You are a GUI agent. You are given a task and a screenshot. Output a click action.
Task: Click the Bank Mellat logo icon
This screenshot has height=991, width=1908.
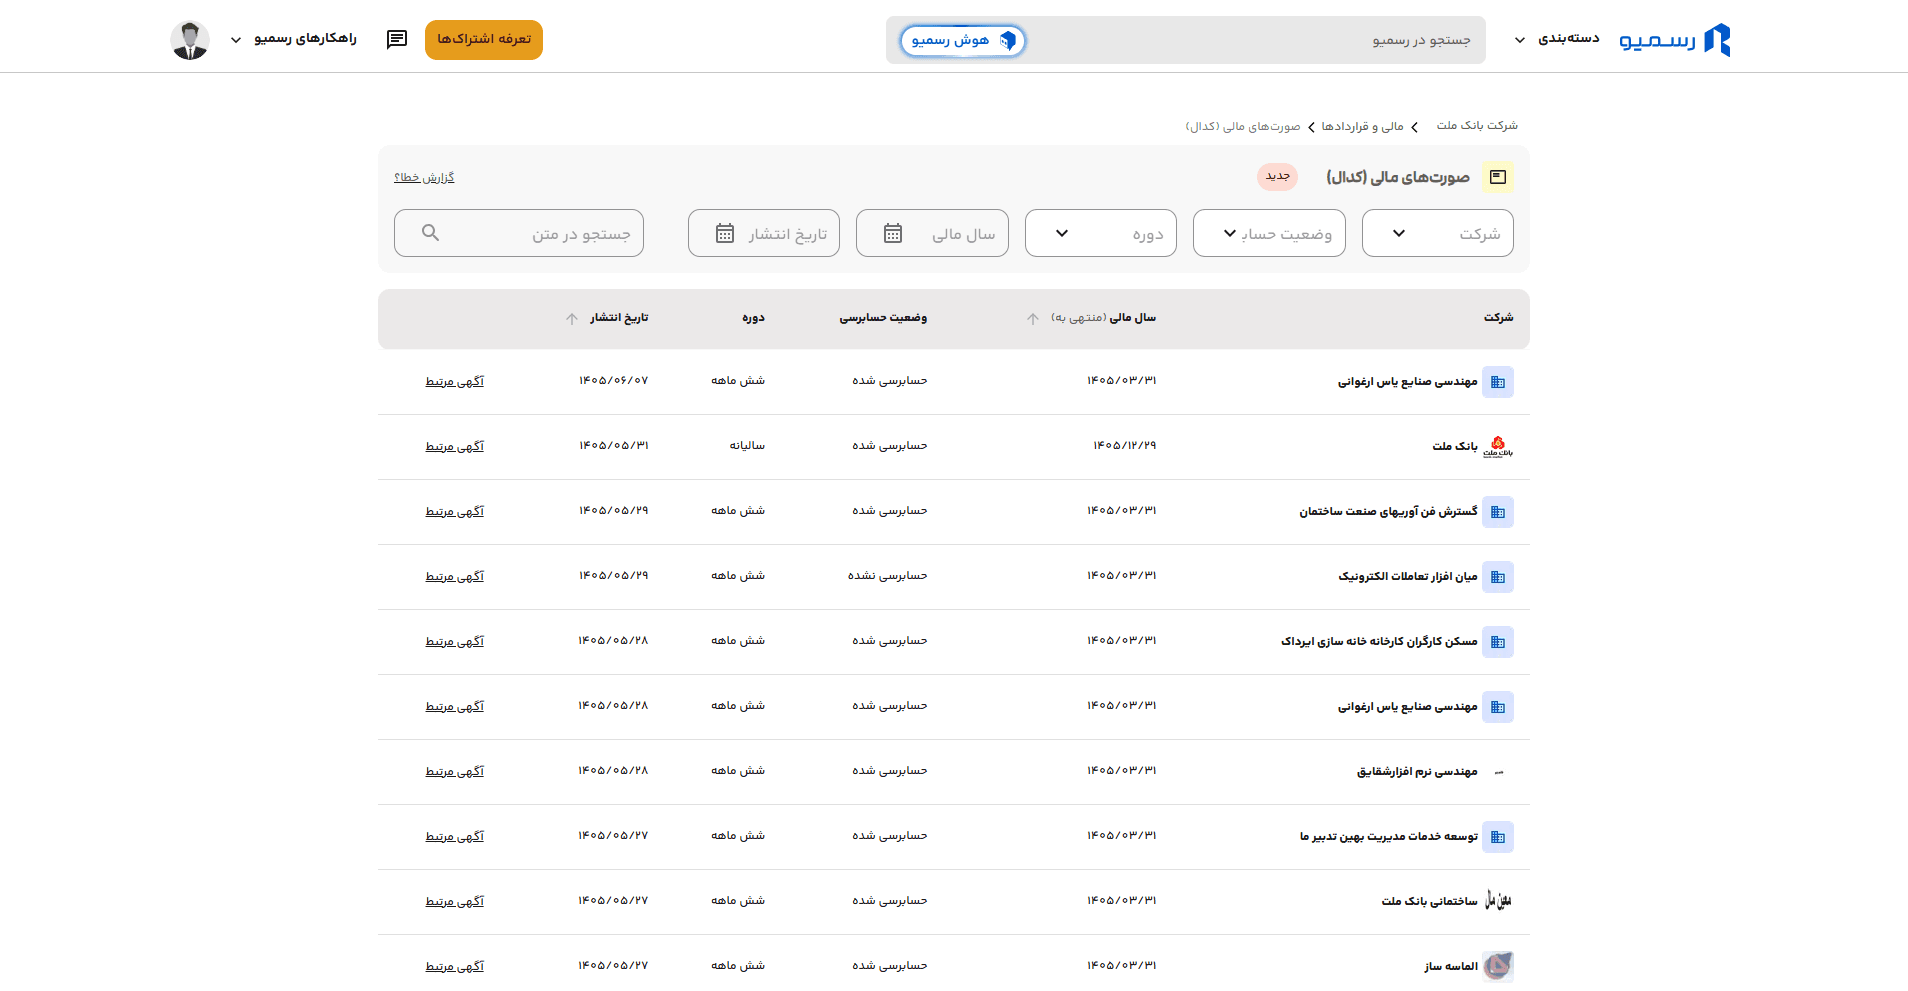click(1498, 446)
